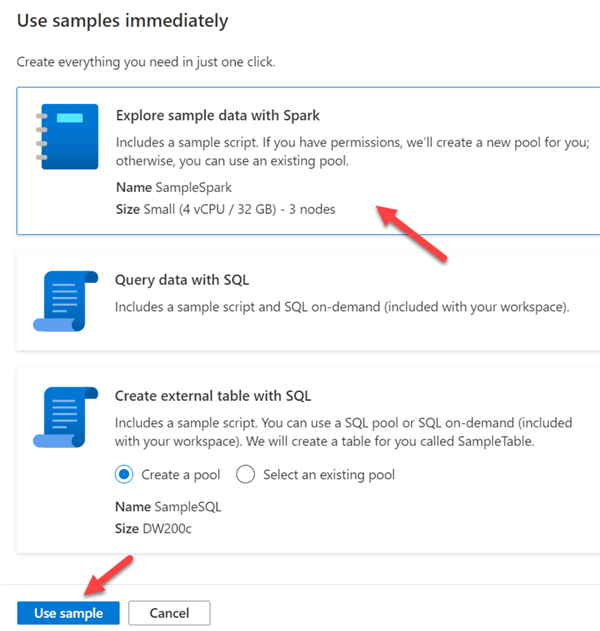This screenshot has height=631, width=600.
Task: Click the 'SQL on-demand (included with your workspace)' description
Action: (x=342, y=307)
